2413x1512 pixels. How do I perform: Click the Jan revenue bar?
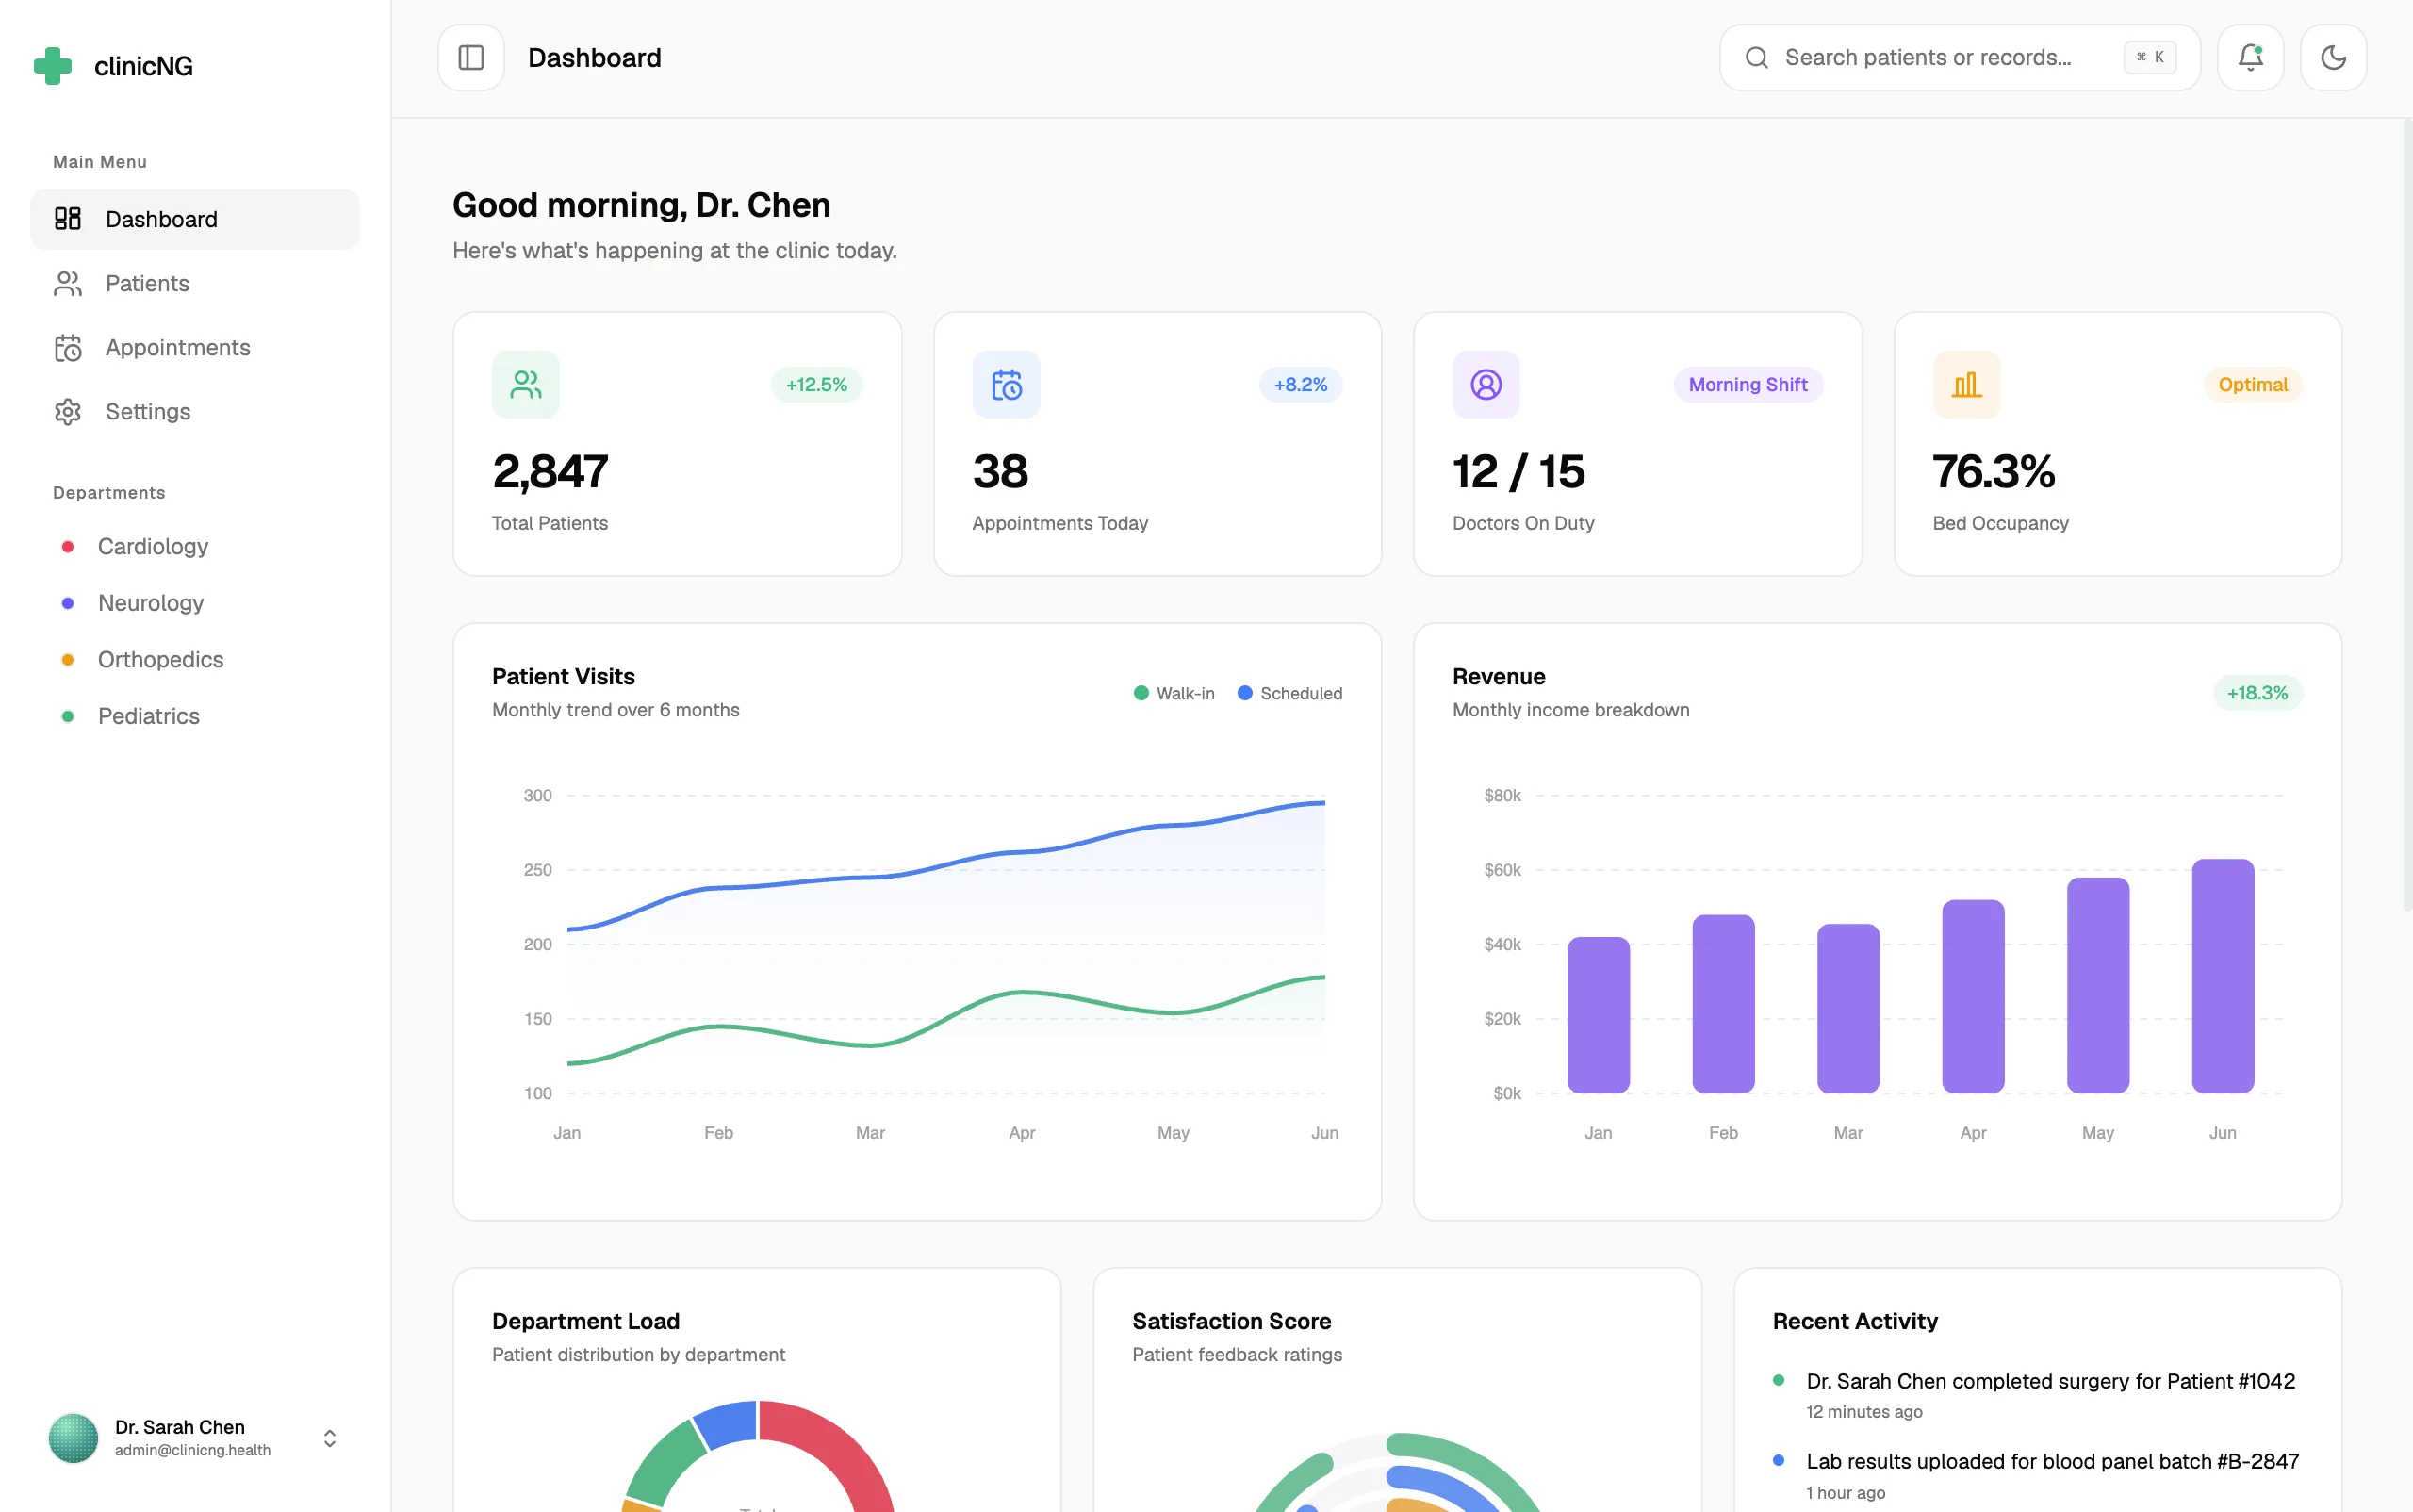pyautogui.click(x=1598, y=1015)
